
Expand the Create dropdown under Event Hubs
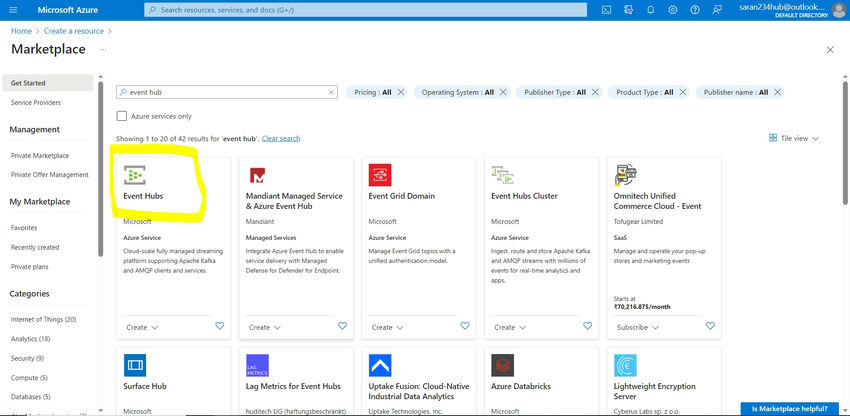coord(140,327)
